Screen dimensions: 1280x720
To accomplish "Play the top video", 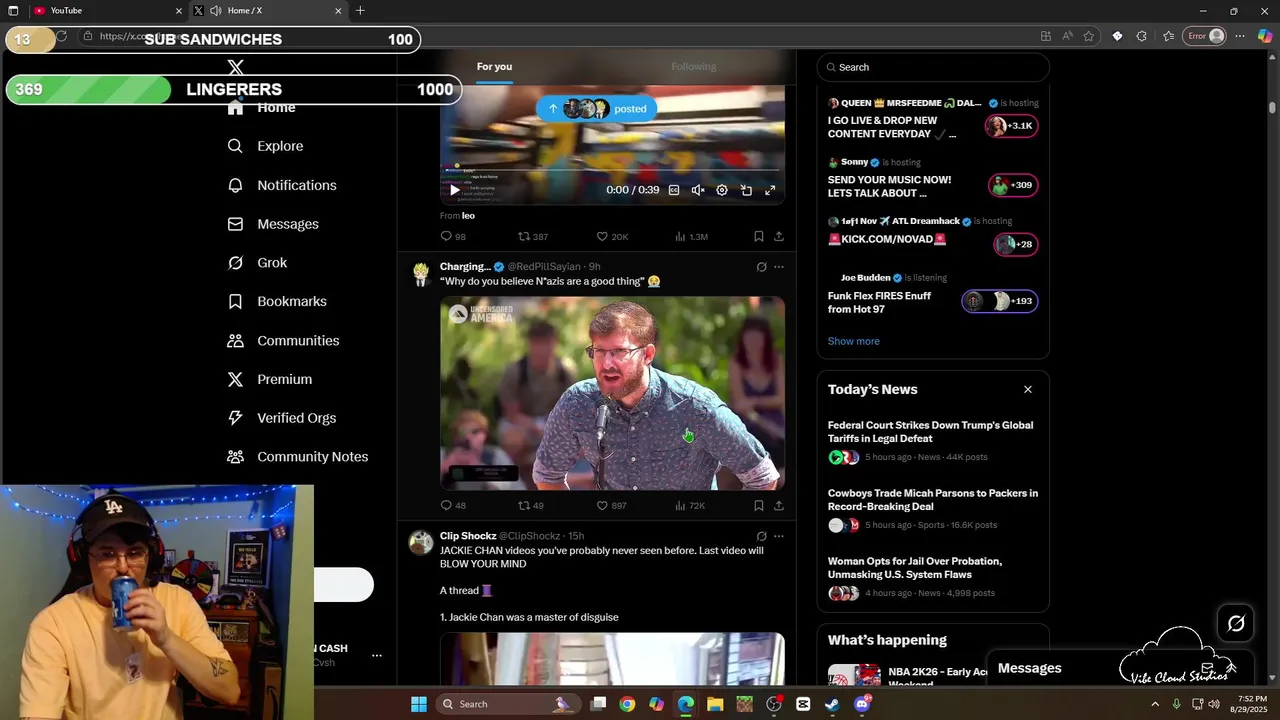I will pos(455,190).
